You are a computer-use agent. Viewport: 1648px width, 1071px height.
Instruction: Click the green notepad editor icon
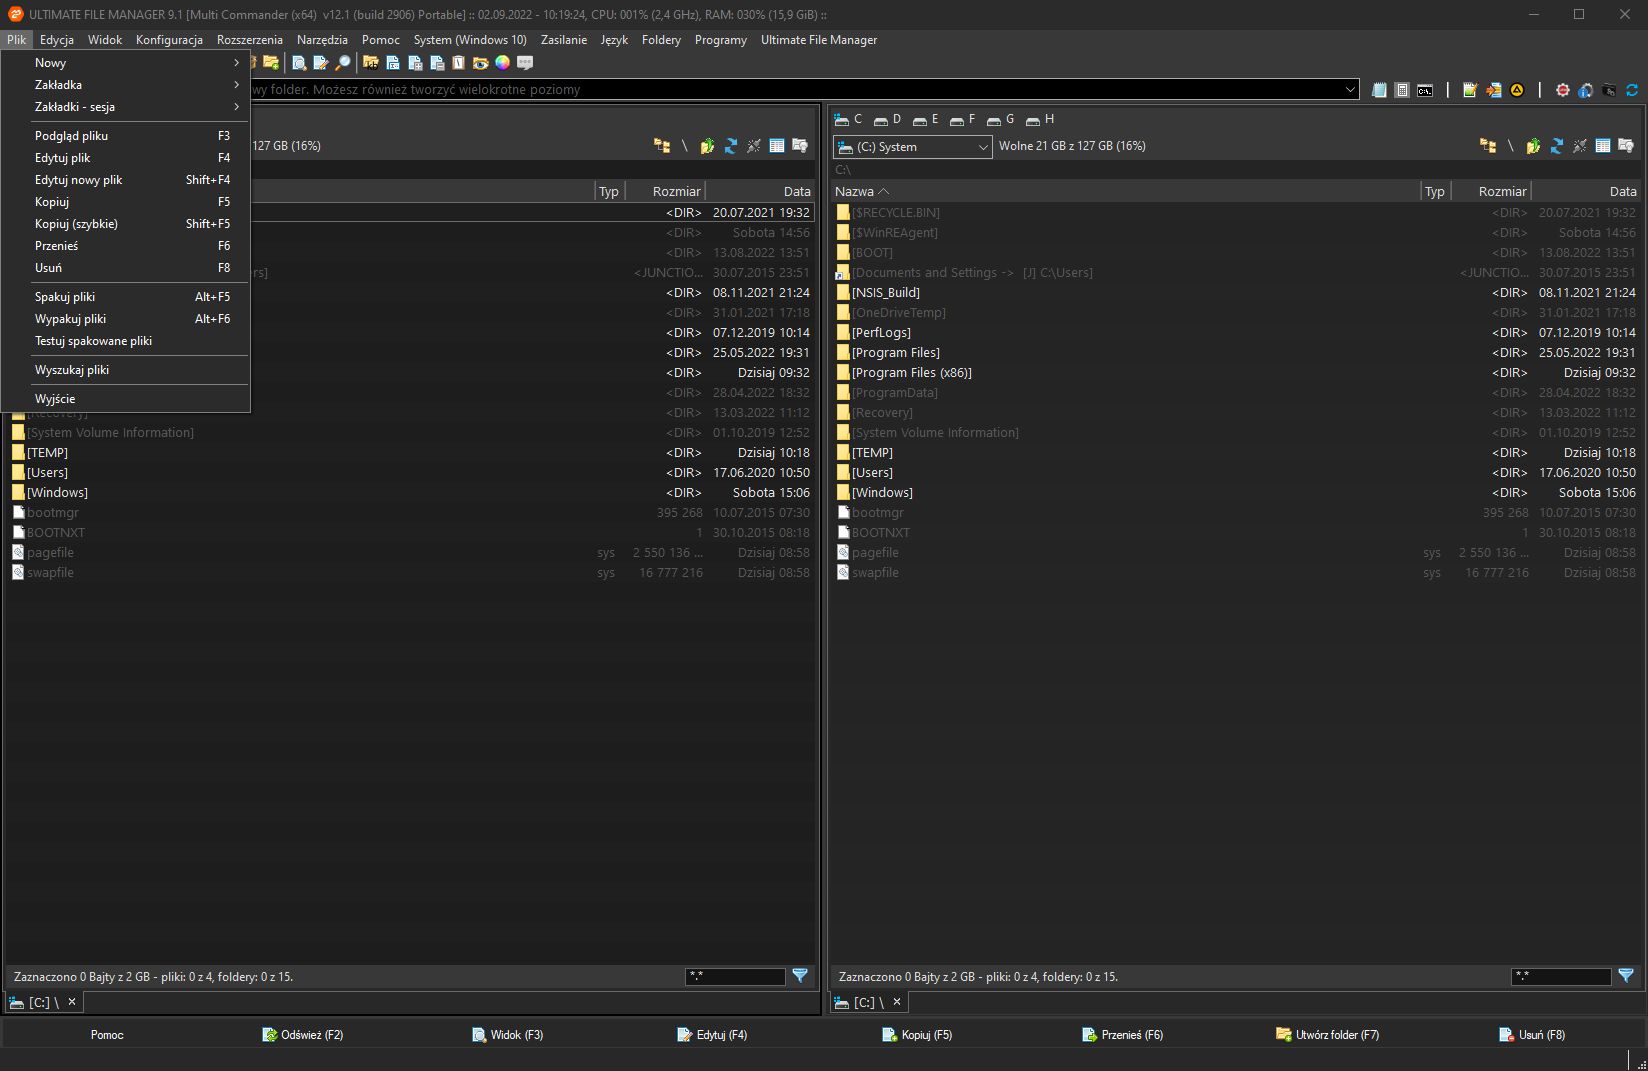coord(1470,90)
